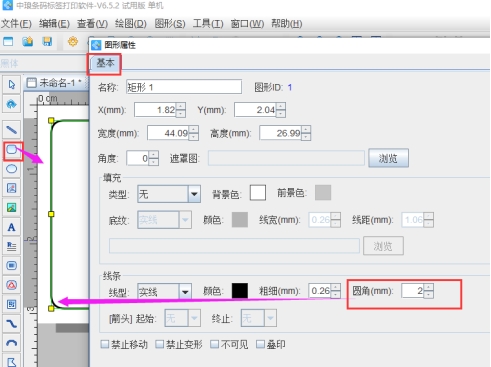Open the 线型 line style dropdown
Screen dimensions: 491x367
point(185,292)
